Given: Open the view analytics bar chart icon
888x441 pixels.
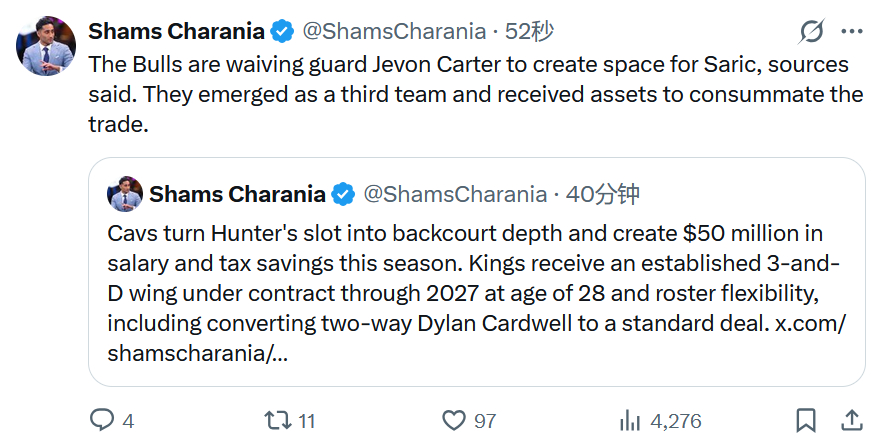Looking at the screenshot, I should [x=630, y=420].
